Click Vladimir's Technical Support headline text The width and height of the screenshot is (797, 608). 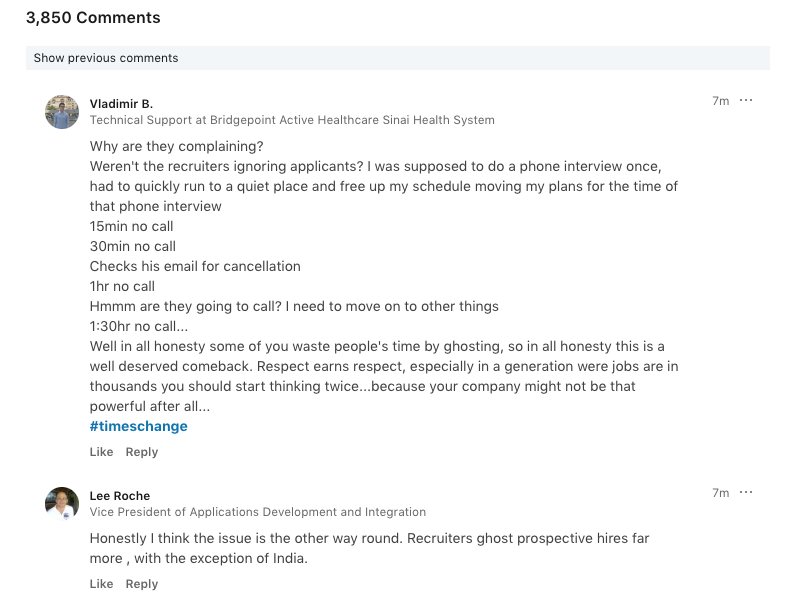(292, 120)
